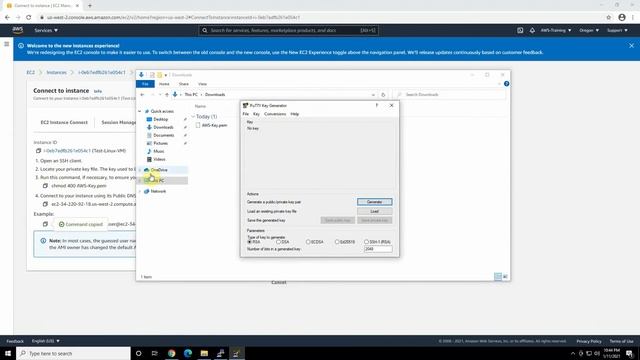The image size is (640, 360).
Task: Select the RSA key type radio button
Action: click(x=249, y=242)
